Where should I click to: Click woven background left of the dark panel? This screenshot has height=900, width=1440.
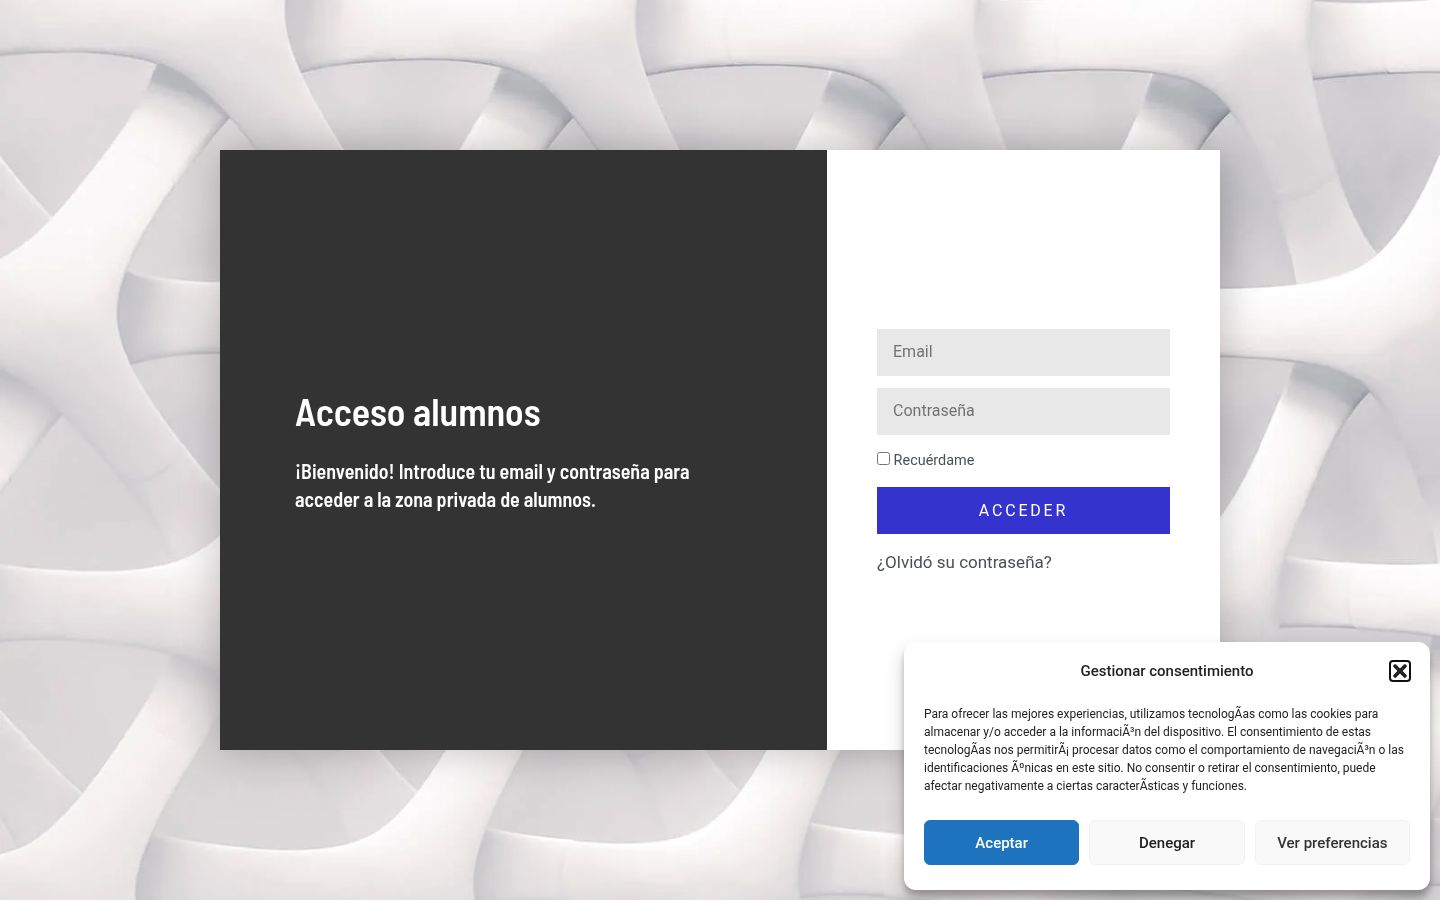(110, 450)
